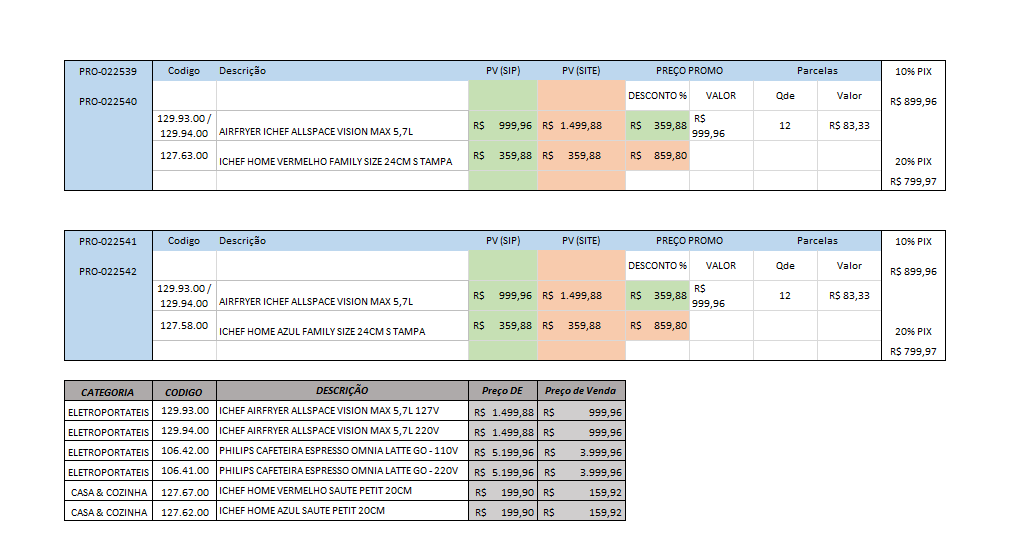Click the Preço DE column header

coord(502,391)
